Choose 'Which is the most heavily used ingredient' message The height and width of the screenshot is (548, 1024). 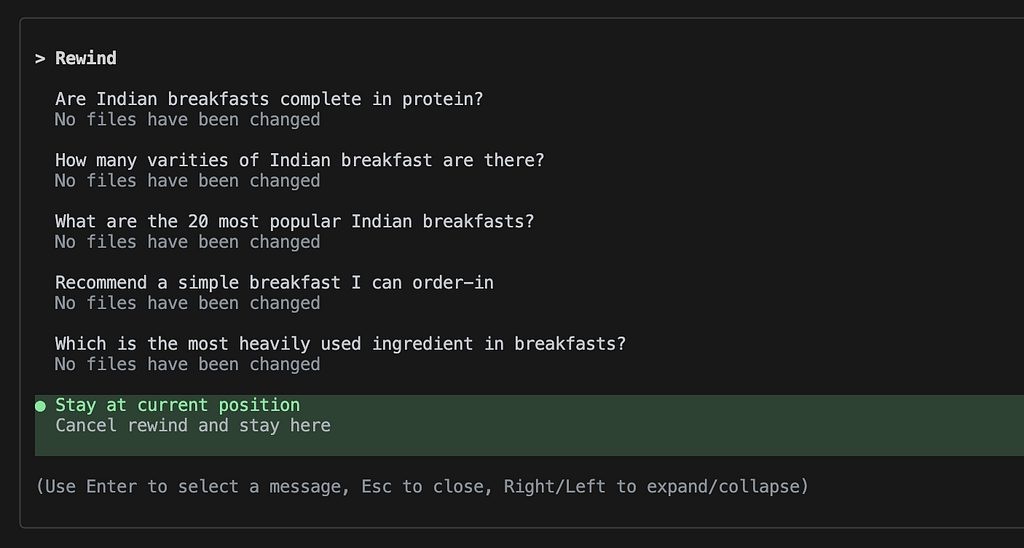coord(340,344)
